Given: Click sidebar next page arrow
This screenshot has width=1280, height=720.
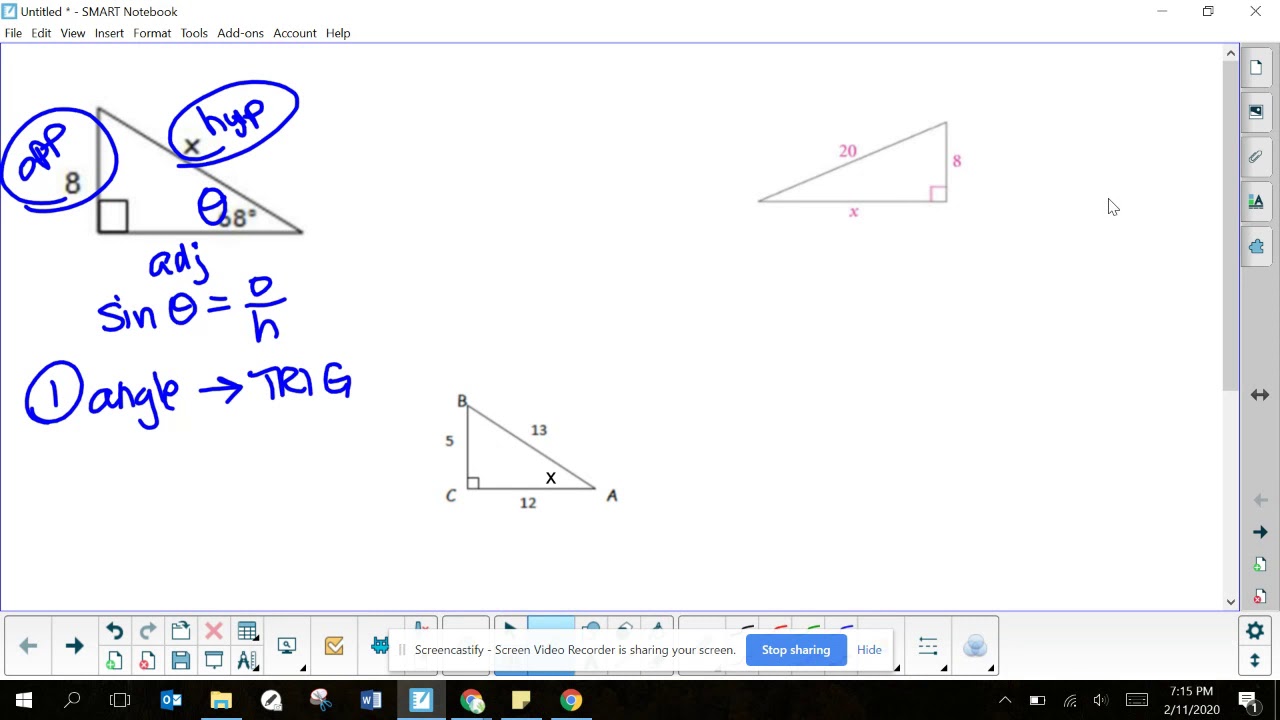Looking at the screenshot, I should point(1260,532).
